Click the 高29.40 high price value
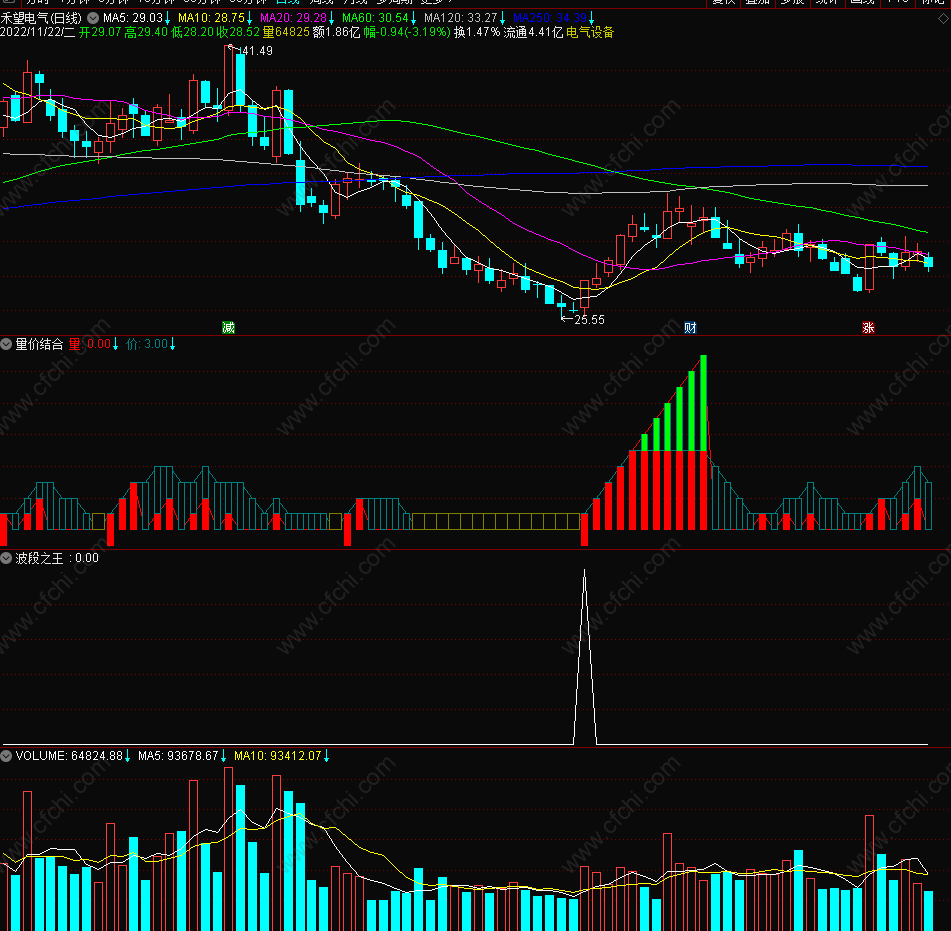 pos(146,32)
